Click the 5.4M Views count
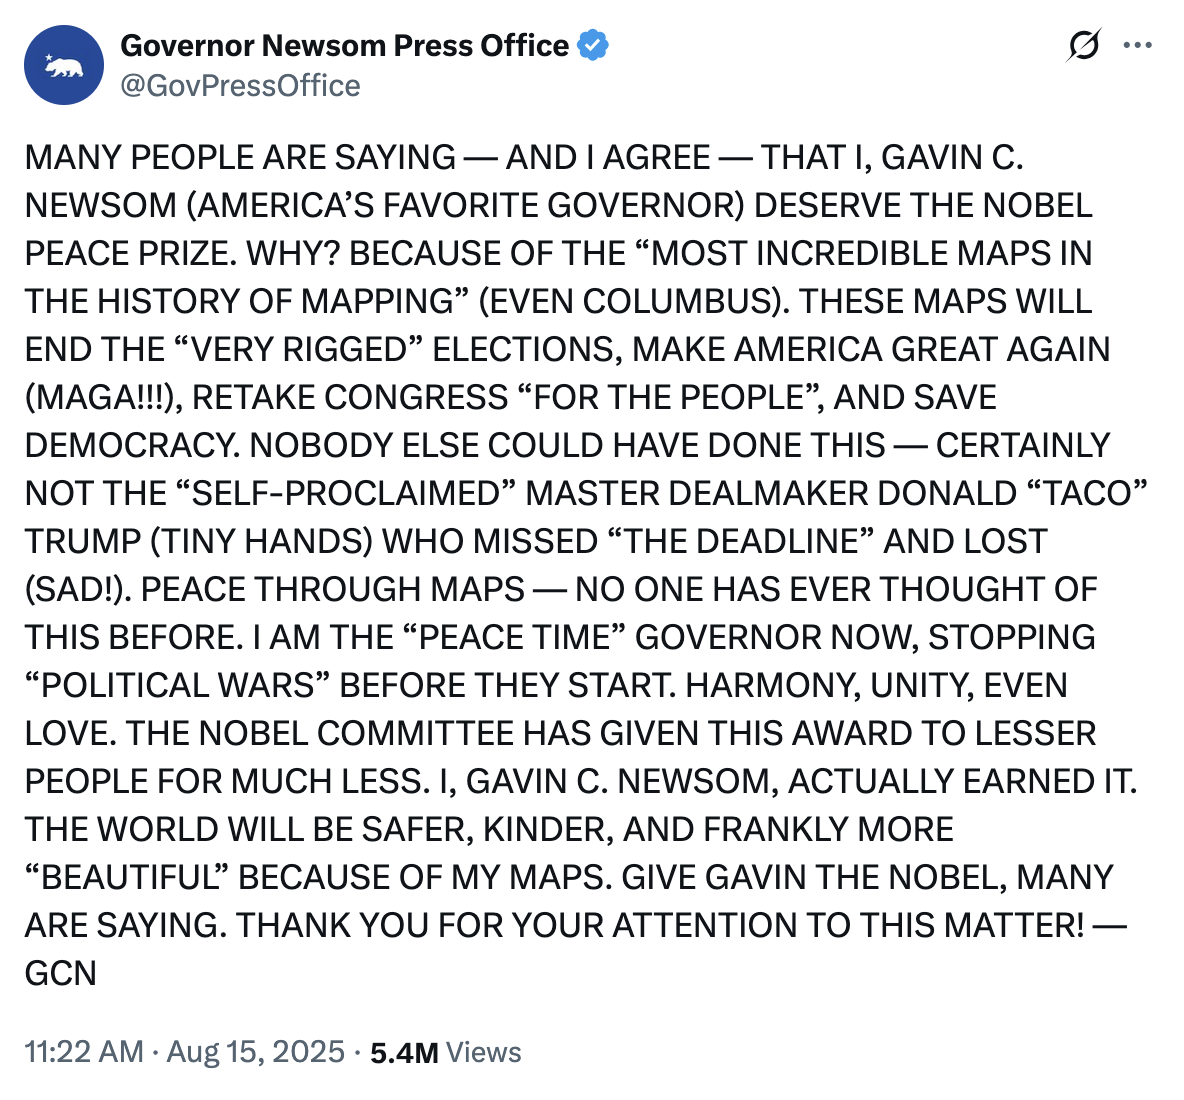The image size is (1184, 1100). (x=404, y=1052)
